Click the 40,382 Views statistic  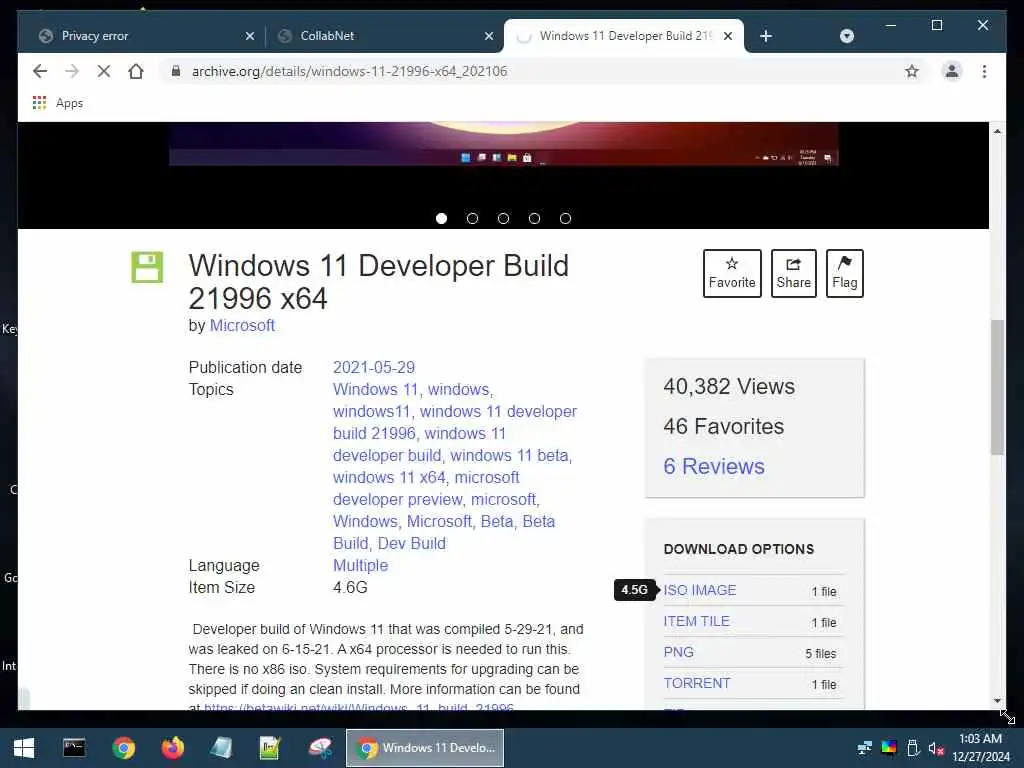(729, 387)
